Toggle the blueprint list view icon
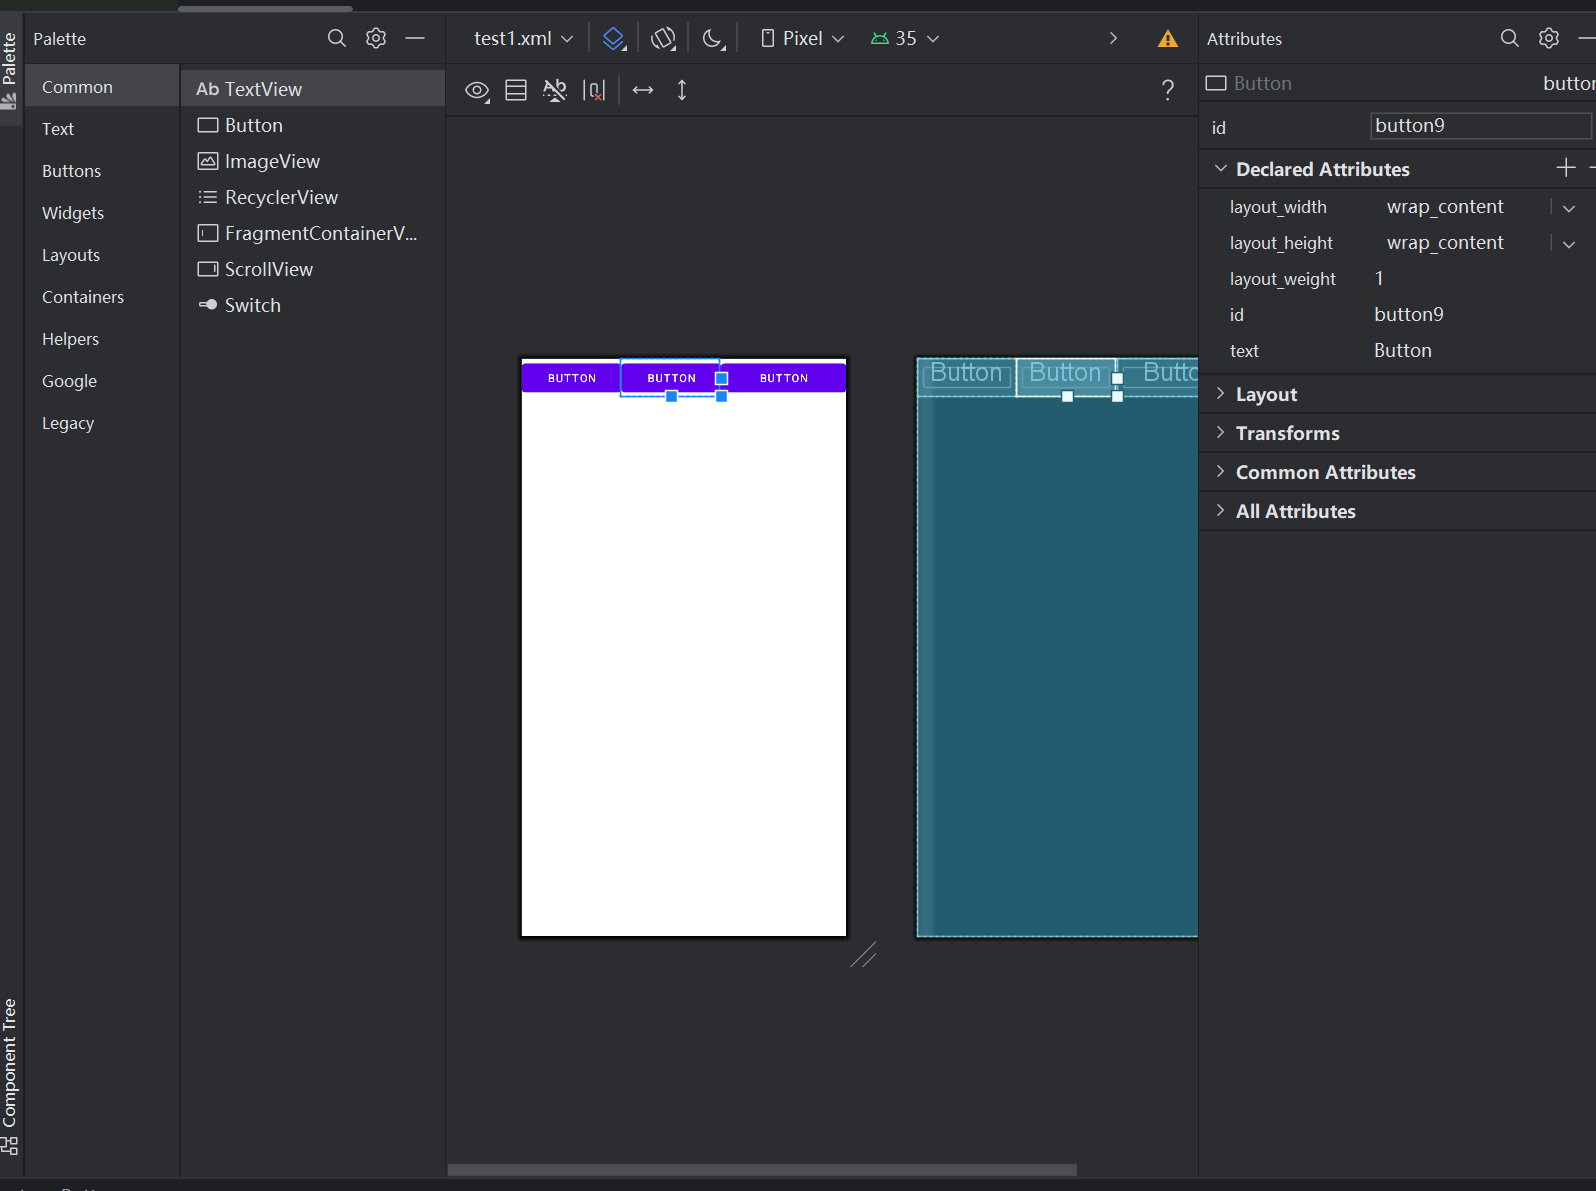 click(x=516, y=90)
